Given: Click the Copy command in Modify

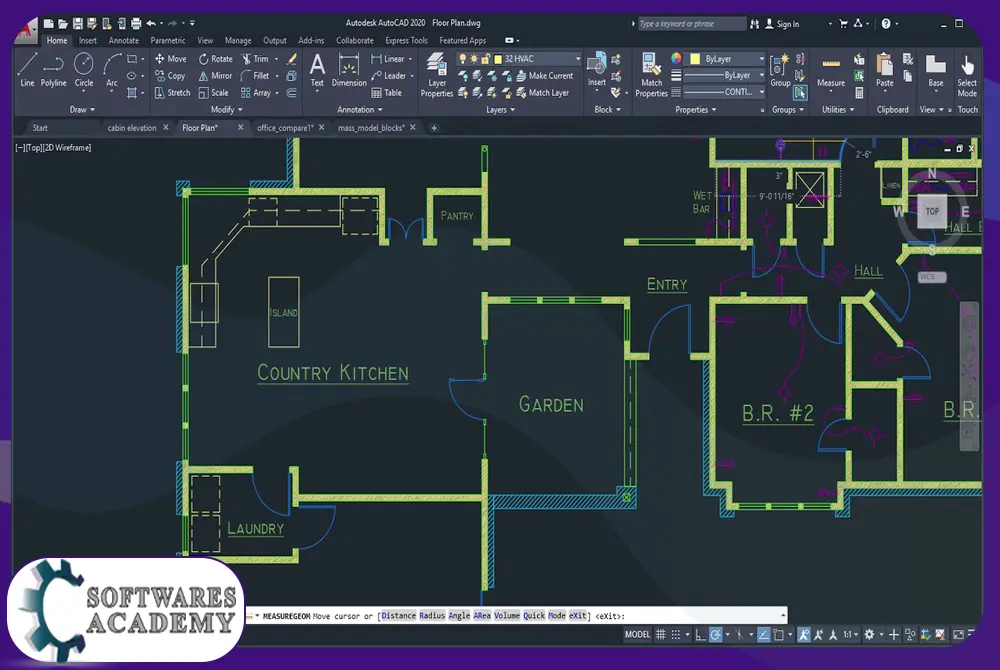Looking at the screenshot, I should point(170,76).
